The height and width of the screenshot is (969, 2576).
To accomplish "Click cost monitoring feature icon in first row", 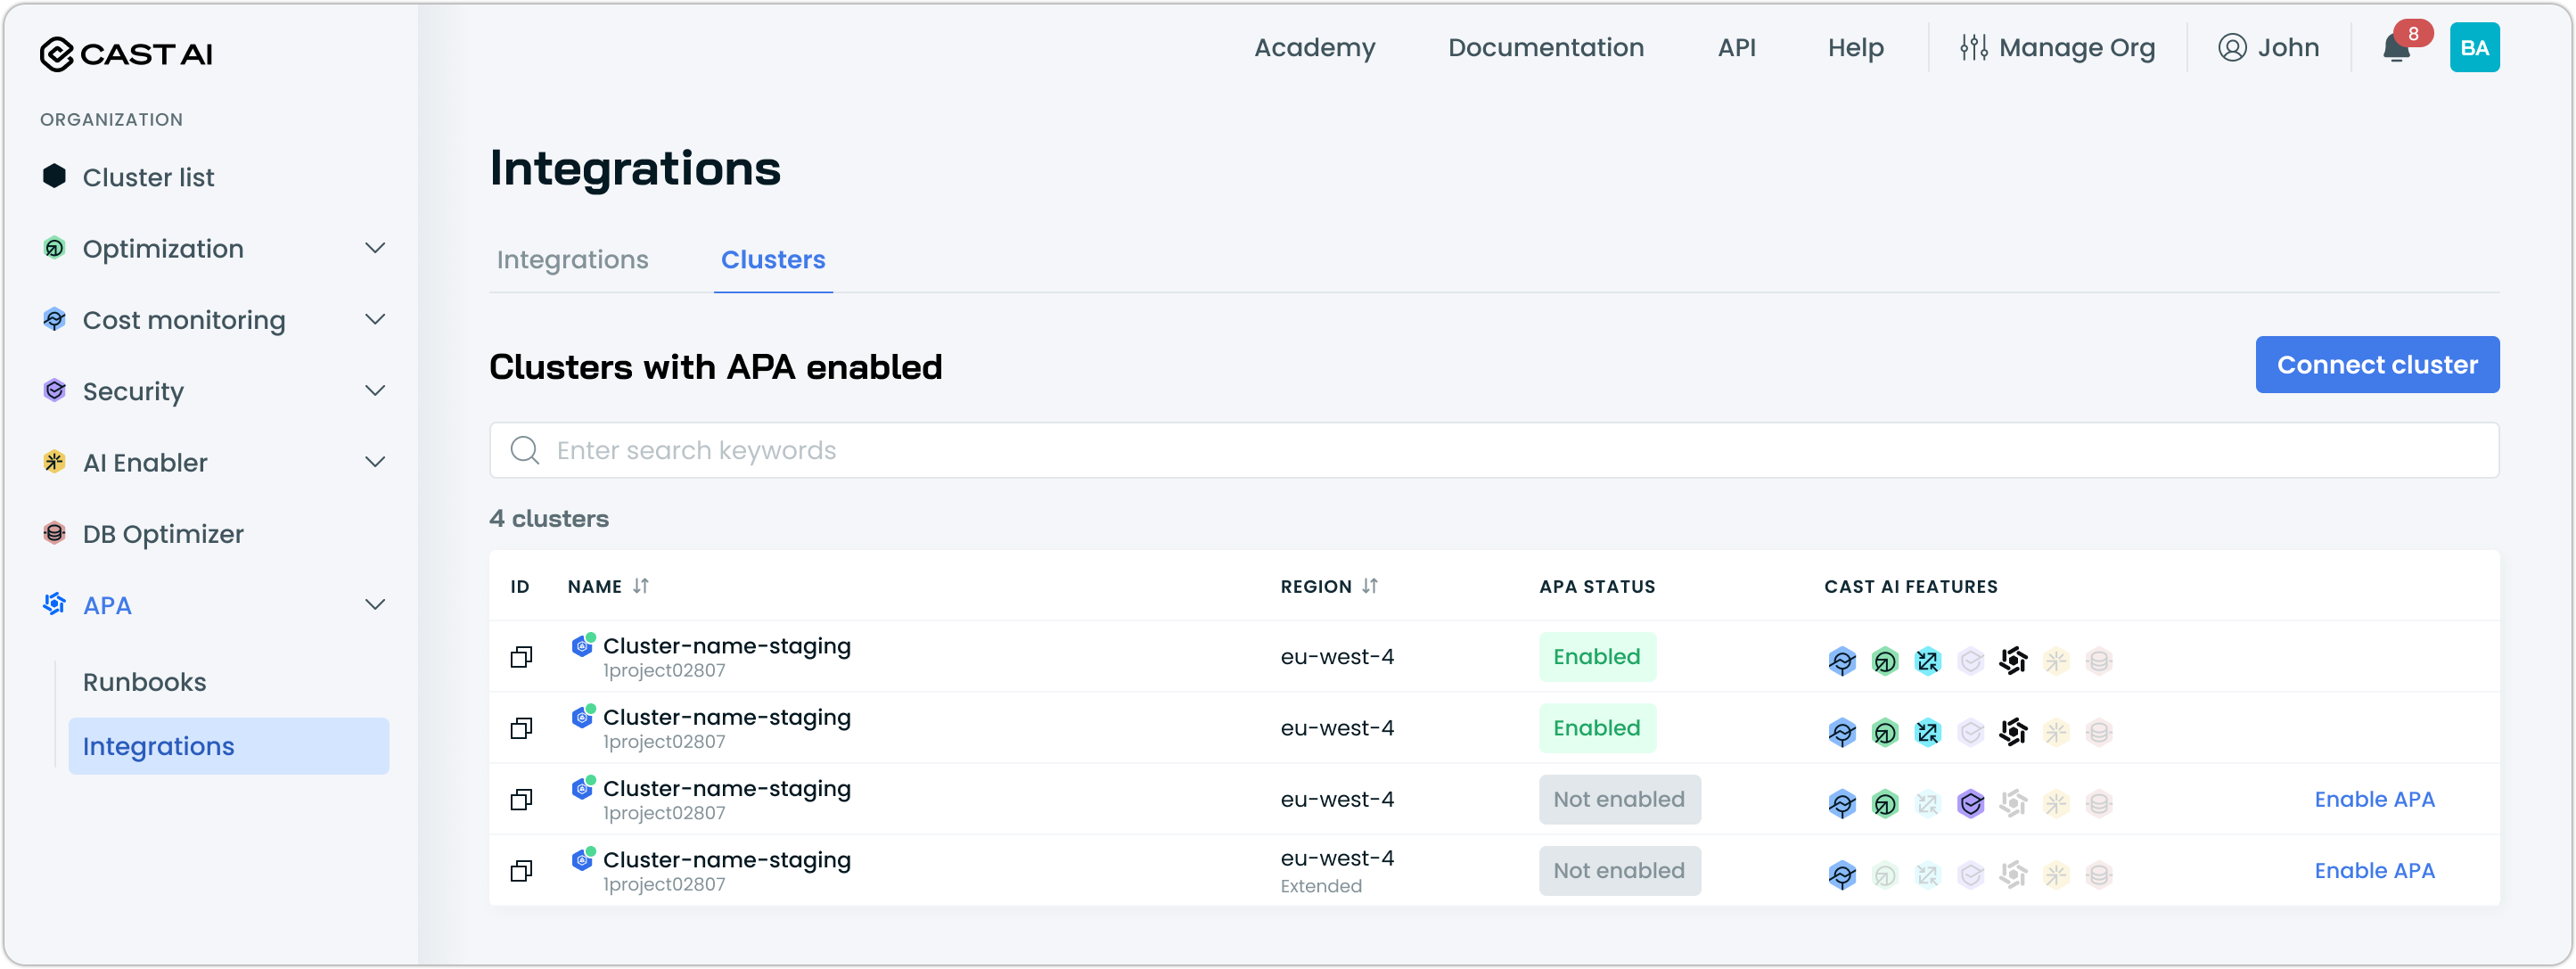I will point(1842,661).
